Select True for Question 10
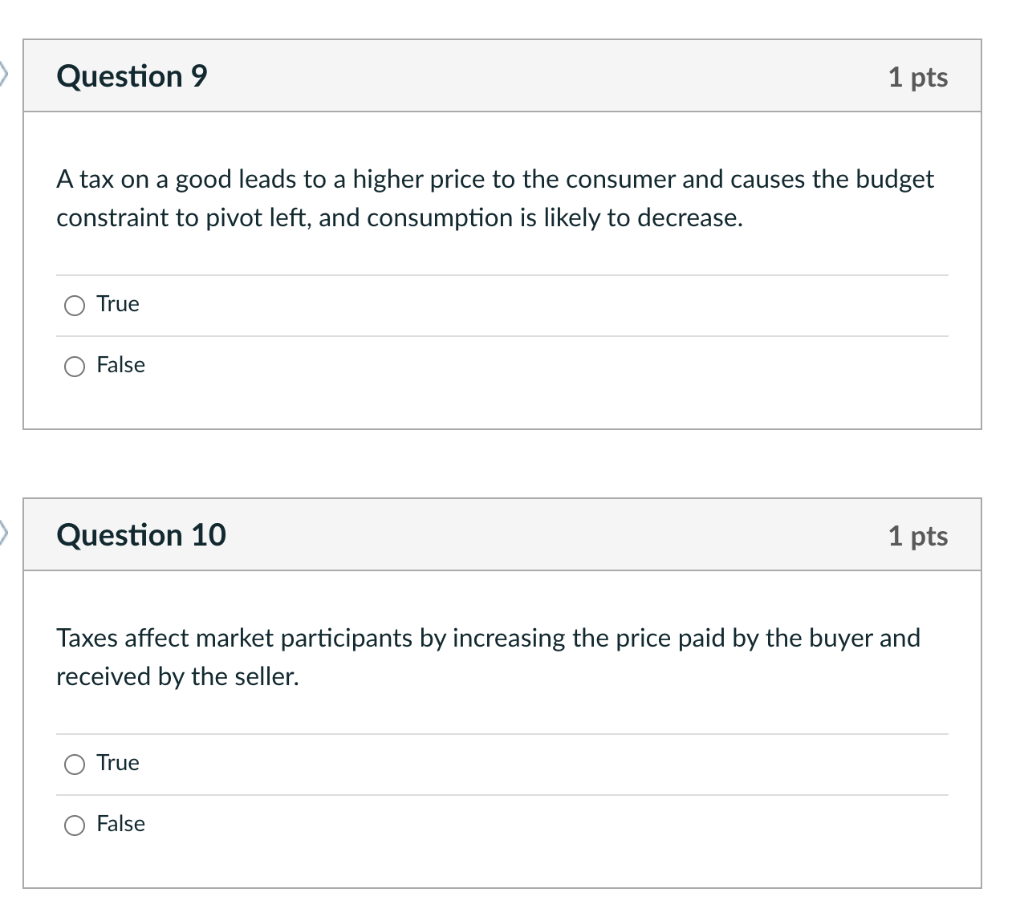The image size is (1024, 921). (74, 765)
